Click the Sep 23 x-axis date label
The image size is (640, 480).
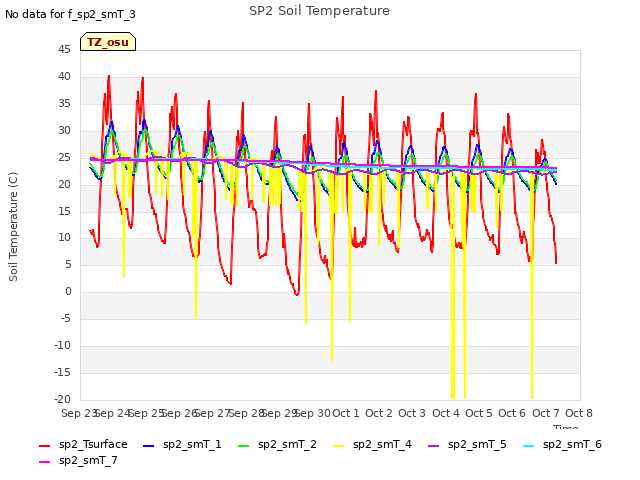pyautogui.click(x=79, y=413)
